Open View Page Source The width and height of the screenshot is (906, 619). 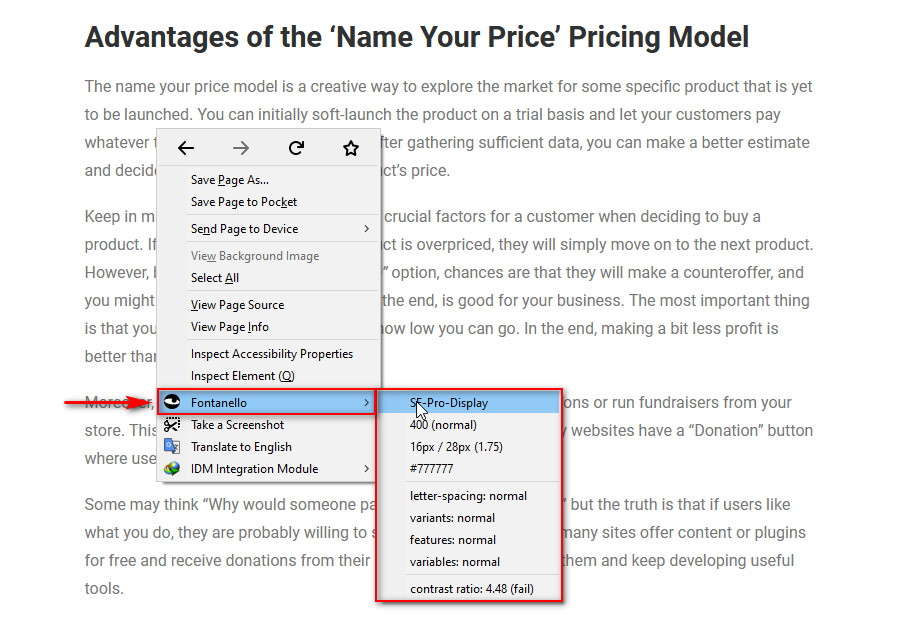(x=268, y=305)
